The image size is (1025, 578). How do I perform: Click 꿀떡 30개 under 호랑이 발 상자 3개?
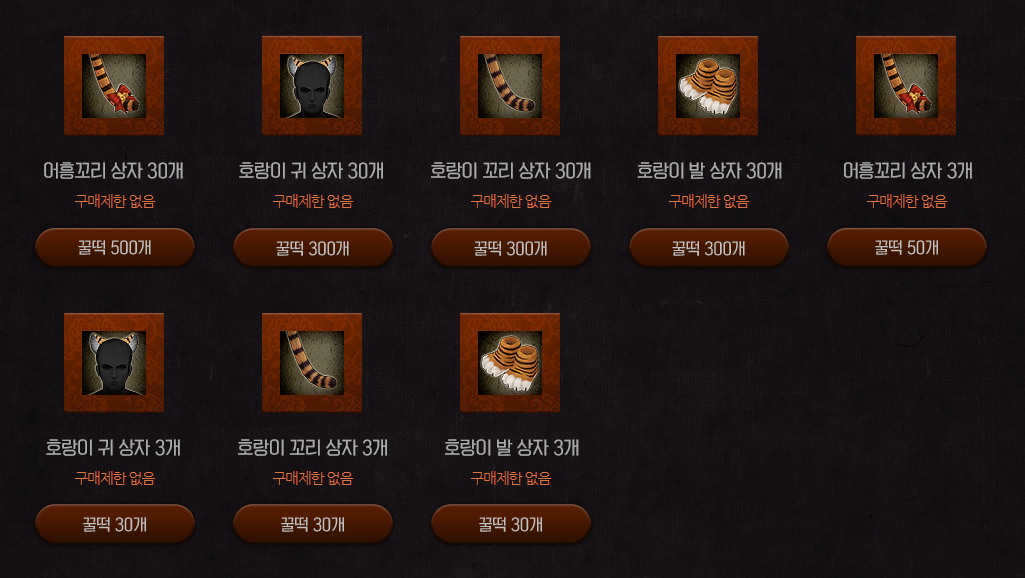(511, 524)
